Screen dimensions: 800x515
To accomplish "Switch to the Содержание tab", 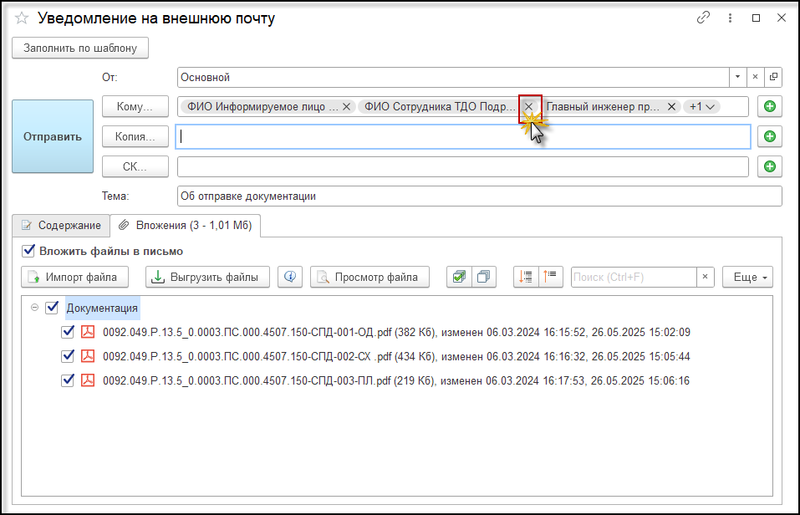I will (60, 225).
